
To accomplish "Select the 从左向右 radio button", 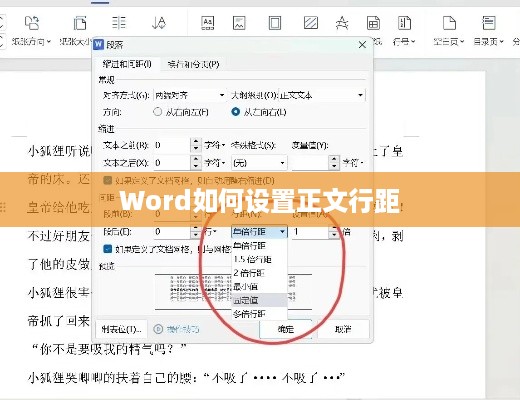I will point(235,112).
